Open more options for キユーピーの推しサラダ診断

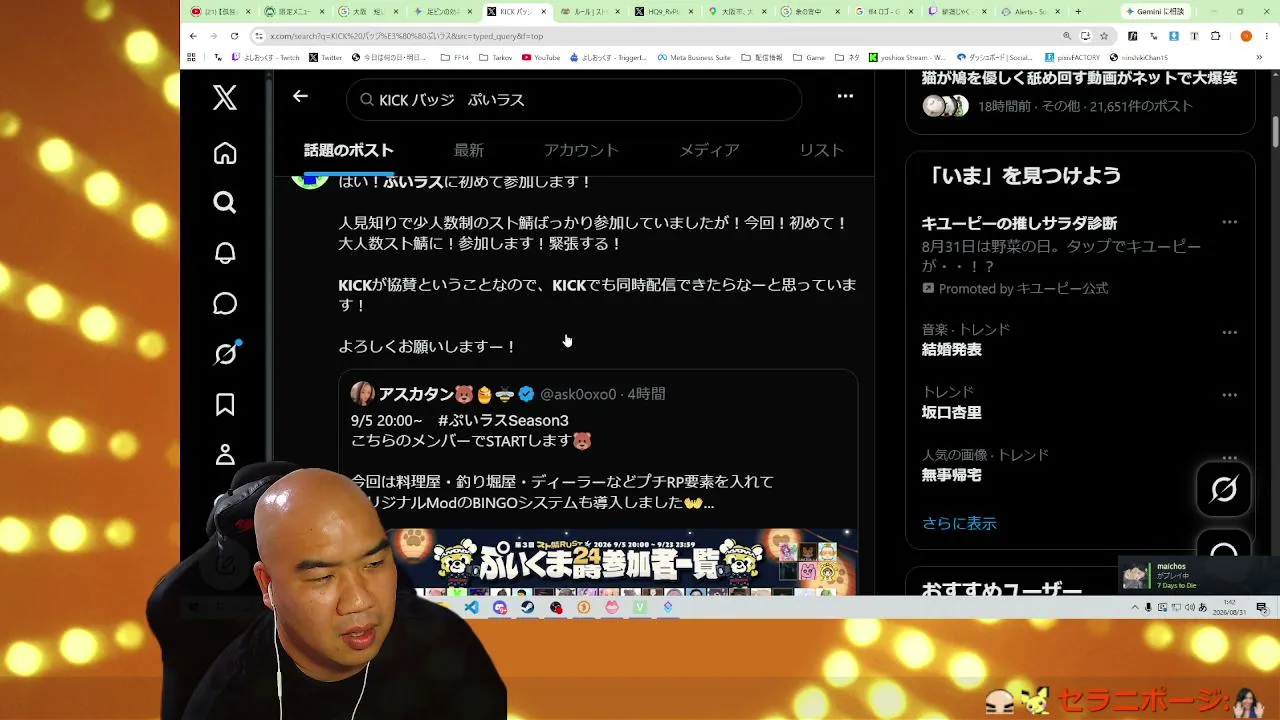click(1230, 222)
